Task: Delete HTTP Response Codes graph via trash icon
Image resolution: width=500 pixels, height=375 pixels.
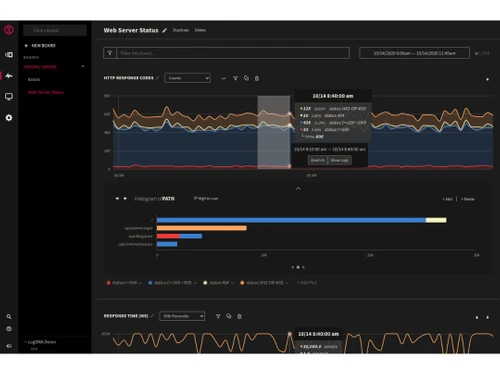Action: (x=257, y=78)
